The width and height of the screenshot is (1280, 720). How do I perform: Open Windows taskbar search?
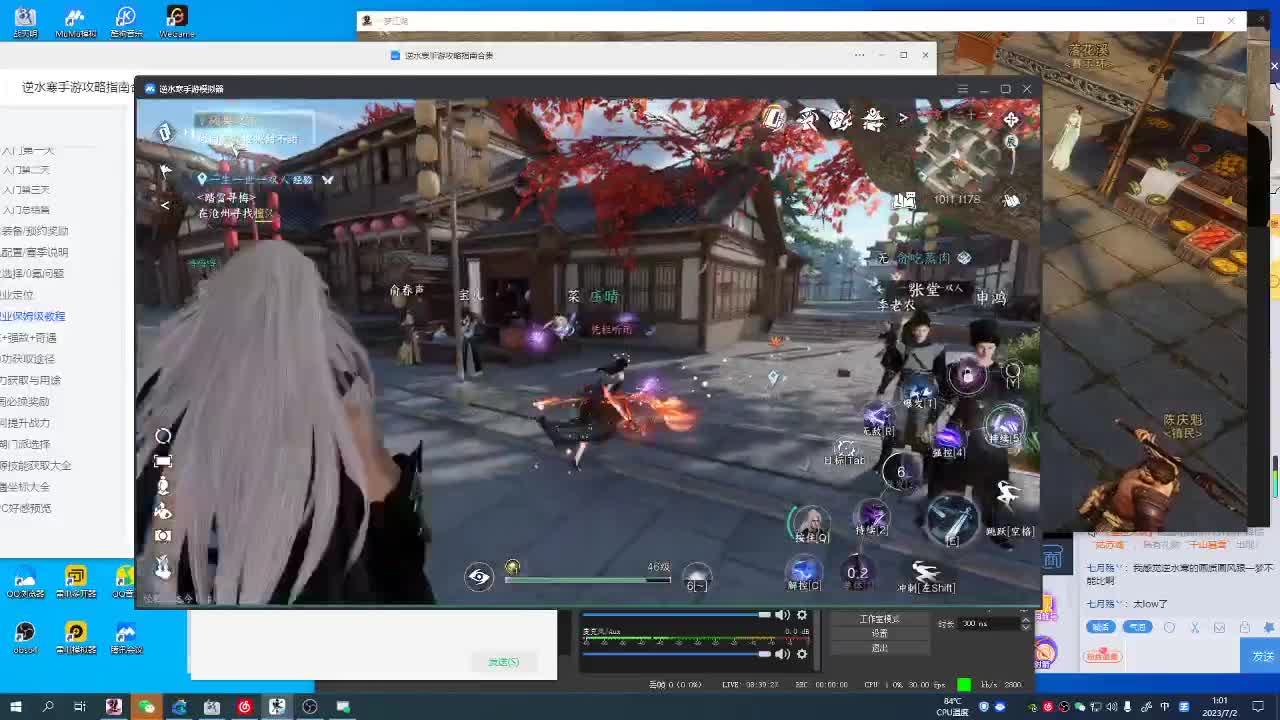[48, 707]
